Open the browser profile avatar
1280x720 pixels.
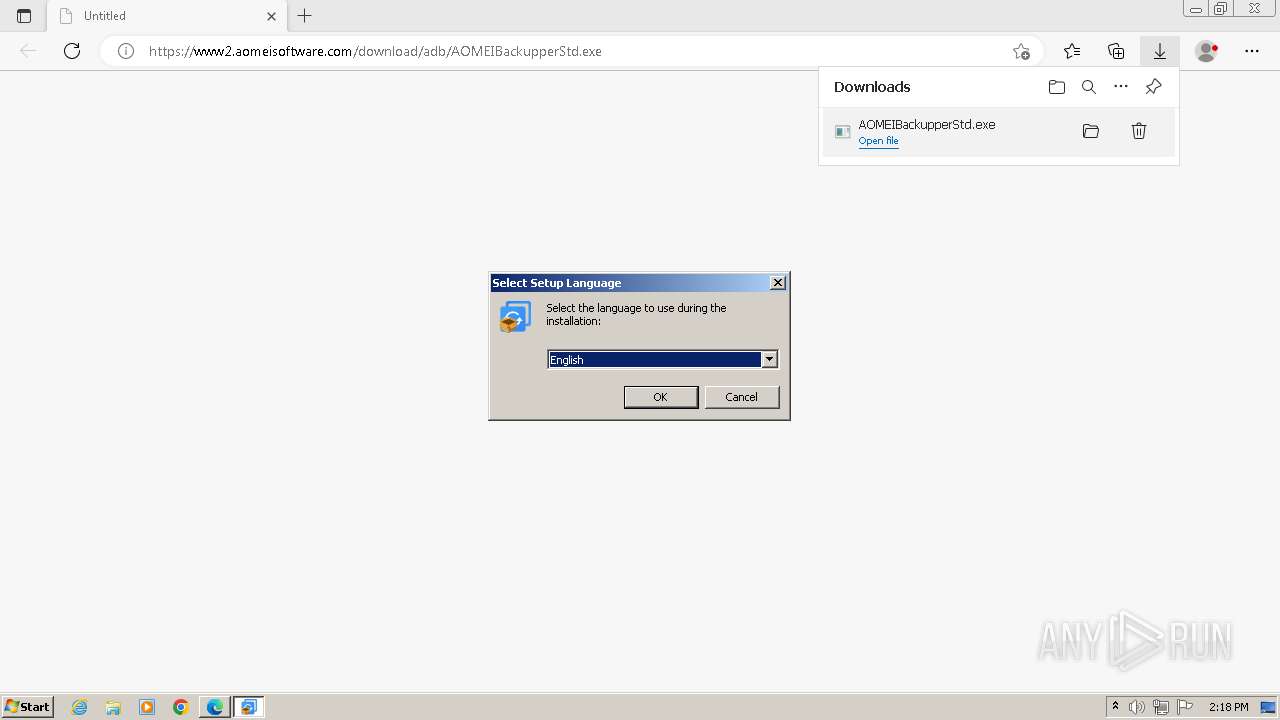point(1206,51)
